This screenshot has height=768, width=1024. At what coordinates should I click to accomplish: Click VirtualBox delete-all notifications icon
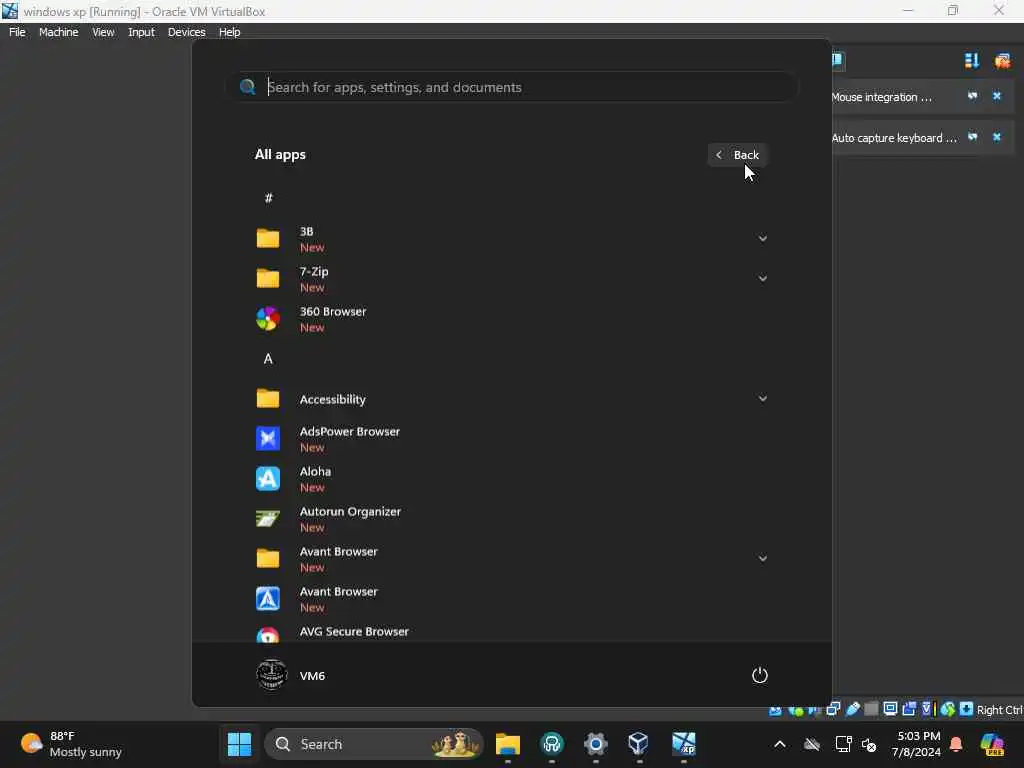(x=1002, y=61)
